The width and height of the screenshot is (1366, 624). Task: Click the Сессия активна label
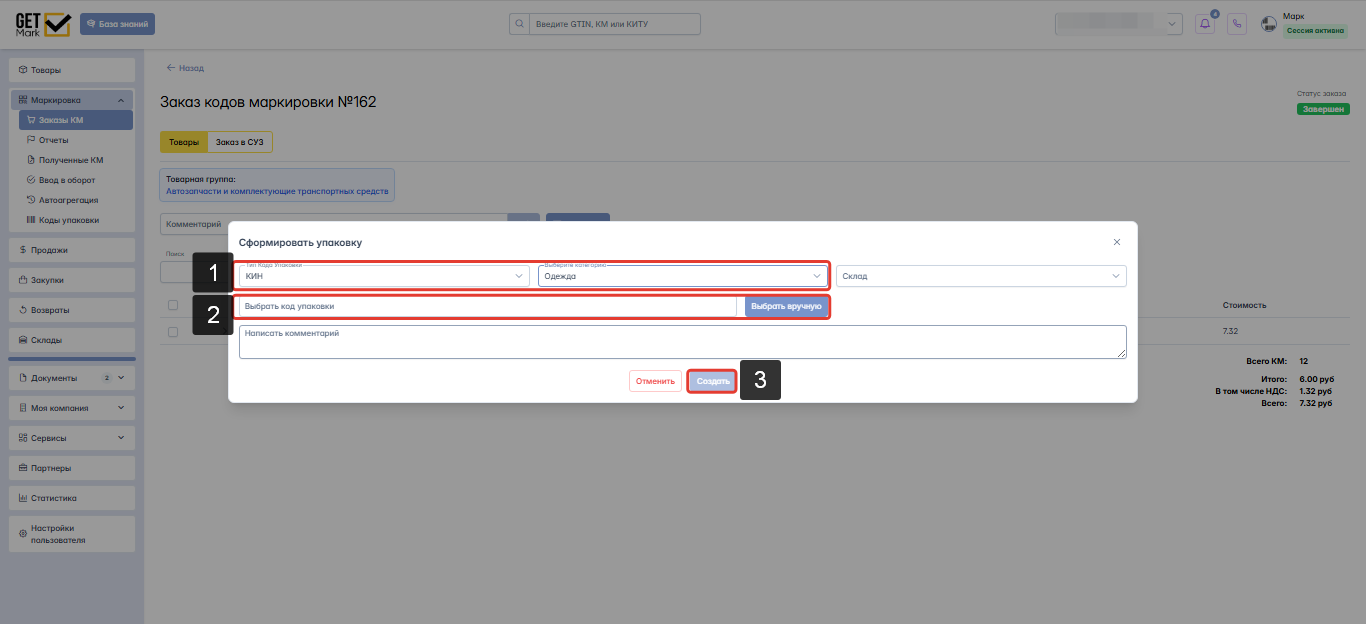coord(1316,31)
